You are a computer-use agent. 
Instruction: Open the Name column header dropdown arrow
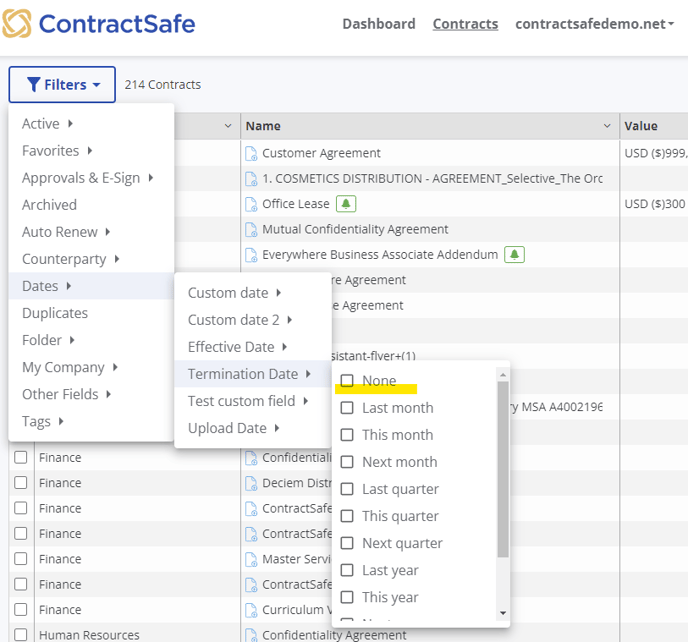[x=607, y=126]
